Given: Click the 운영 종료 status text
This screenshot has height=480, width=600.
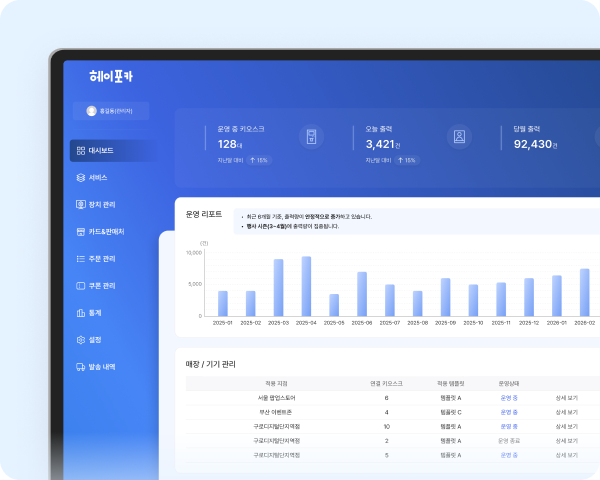Looking at the screenshot, I should (509, 441).
